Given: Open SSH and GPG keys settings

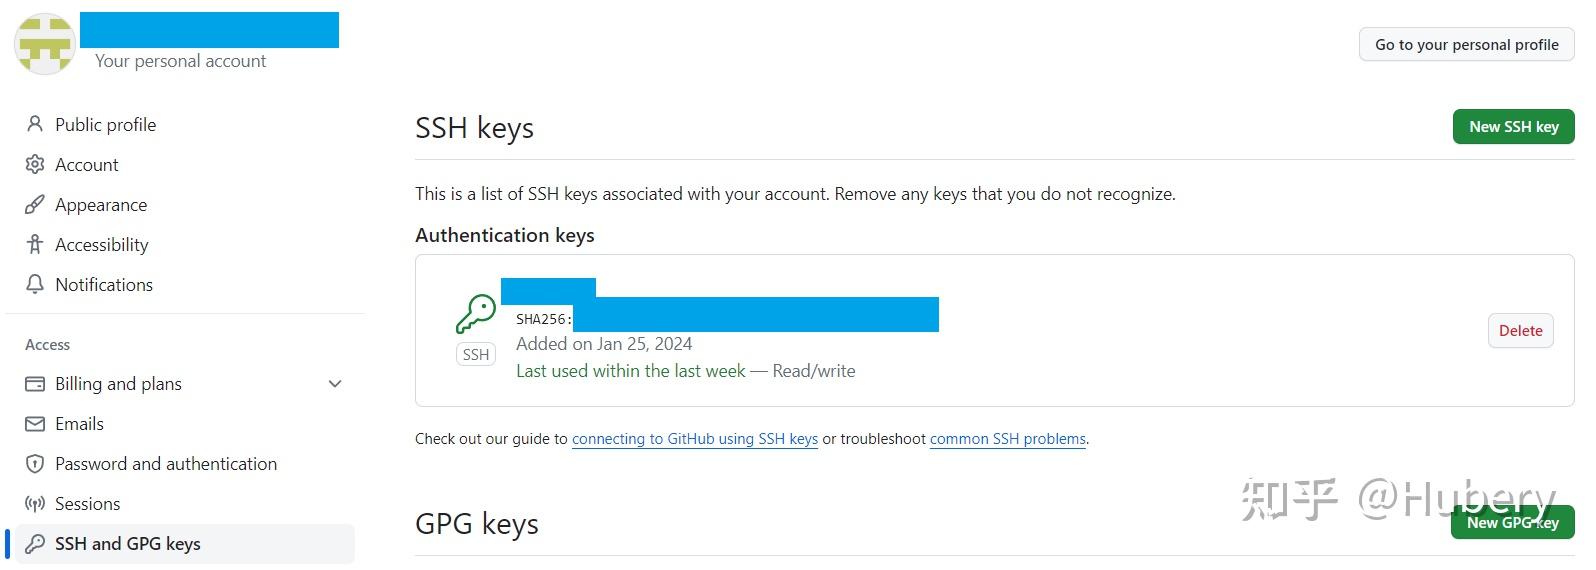Looking at the screenshot, I should [x=128, y=544].
